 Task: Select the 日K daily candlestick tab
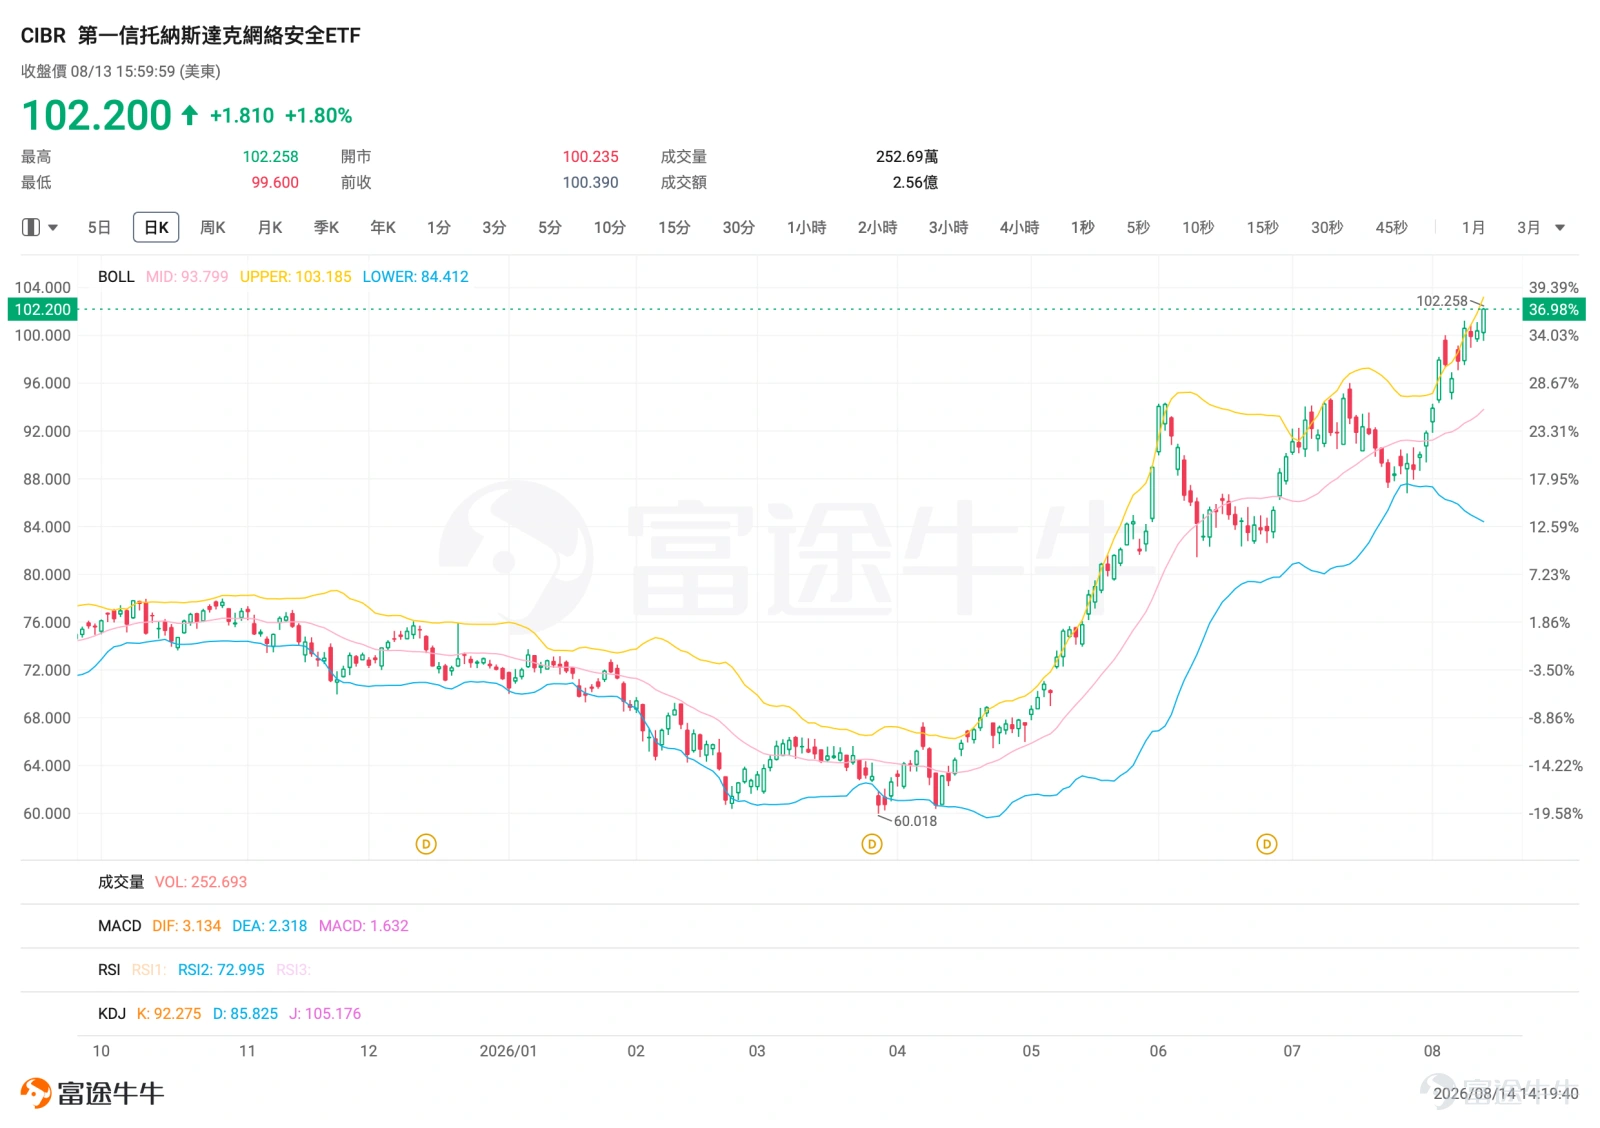pos(156,228)
